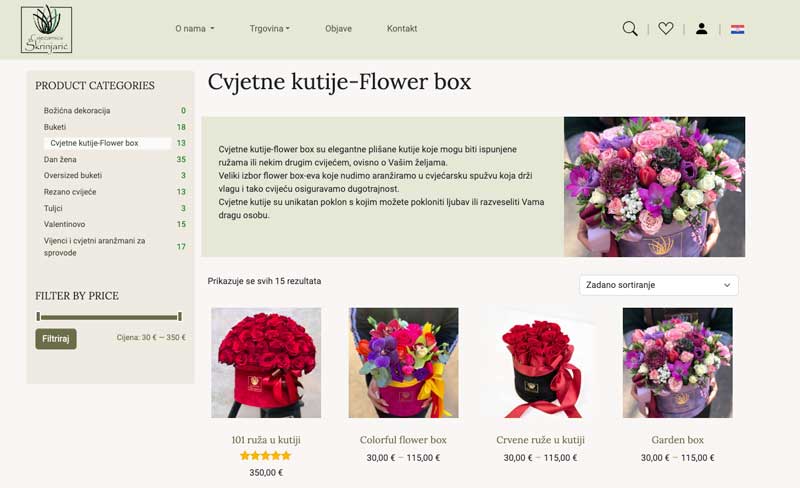
Task: Open the Garden box product image
Action: [x=677, y=362]
